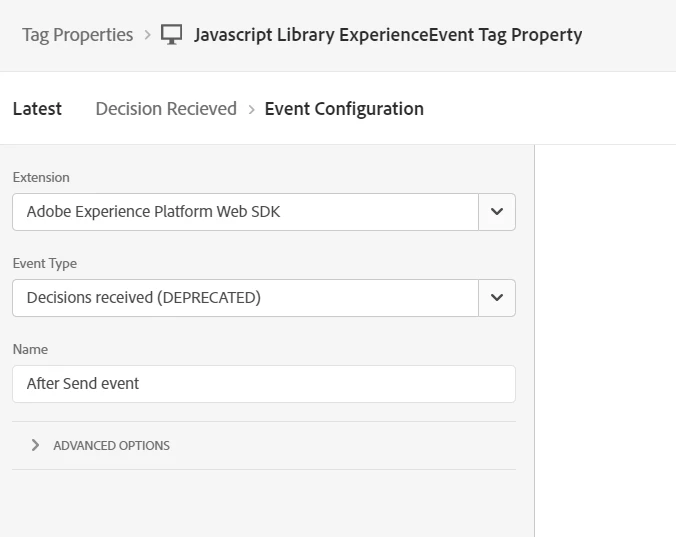Click the Extension dropdown arrow button
This screenshot has height=537, width=676.
497,212
